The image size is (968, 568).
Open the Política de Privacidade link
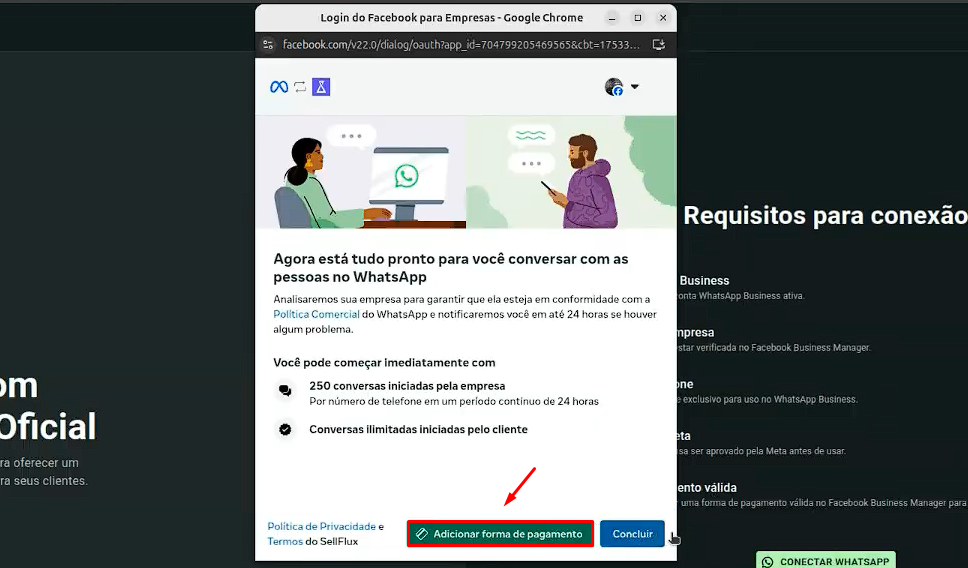(321, 526)
